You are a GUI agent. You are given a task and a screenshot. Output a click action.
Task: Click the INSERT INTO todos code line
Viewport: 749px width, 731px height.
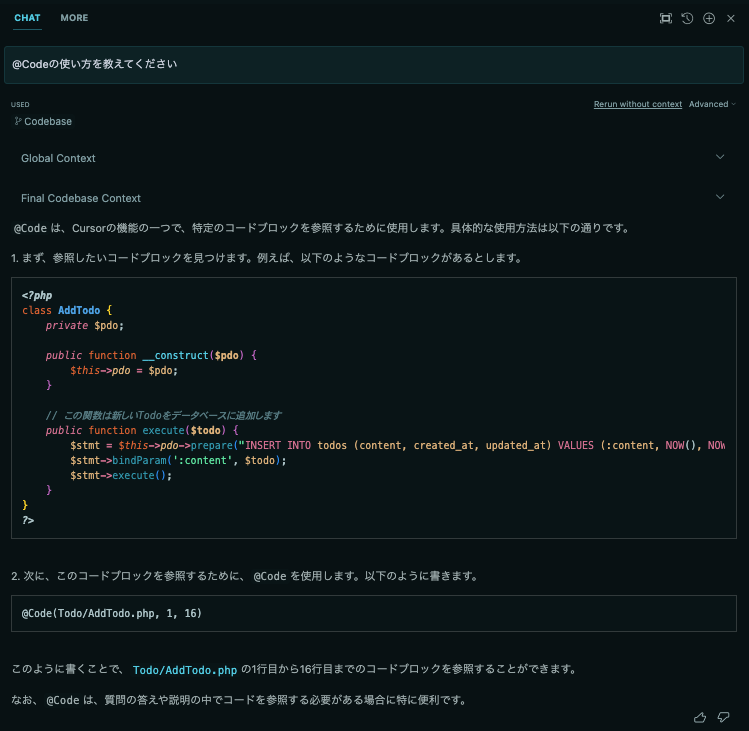point(397,445)
